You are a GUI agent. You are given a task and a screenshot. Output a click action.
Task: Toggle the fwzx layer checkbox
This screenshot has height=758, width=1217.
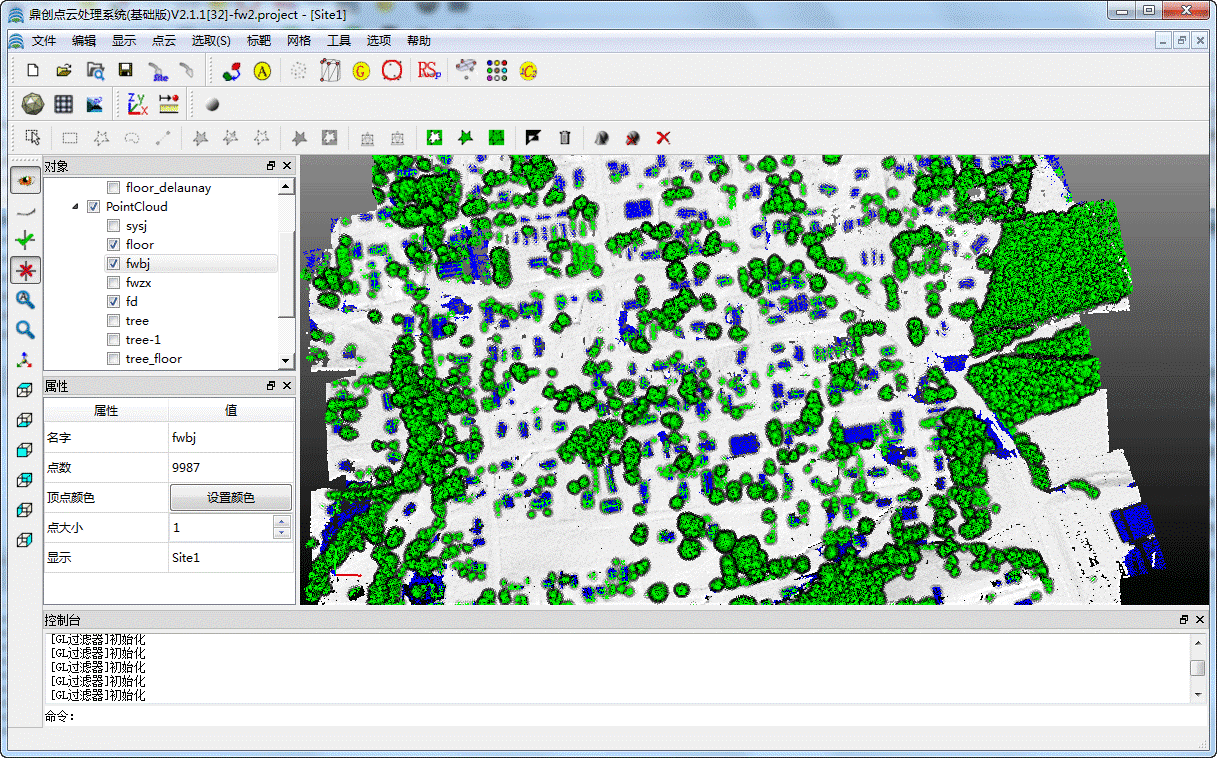(x=113, y=283)
